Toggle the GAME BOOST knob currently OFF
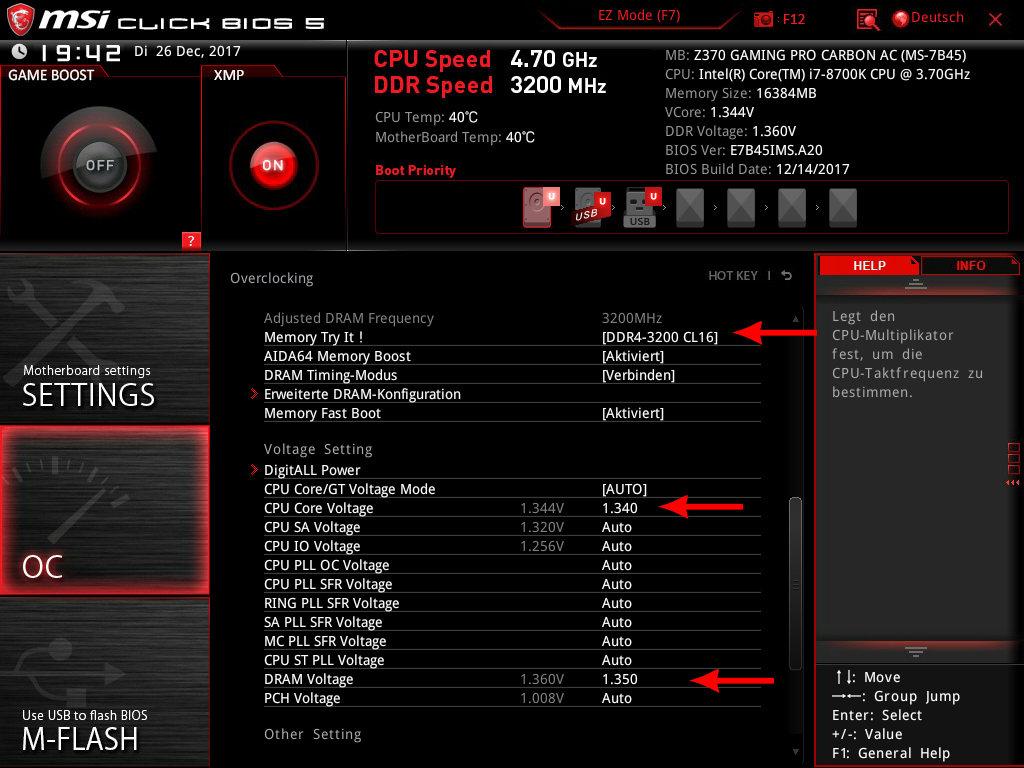The height and width of the screenshot is (768, 1024). [x=99, y=165]
